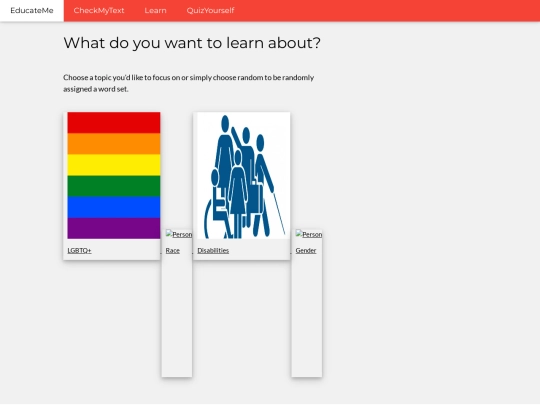Open the Disabilities topic link
540x405 pixels.
point(213,250)
